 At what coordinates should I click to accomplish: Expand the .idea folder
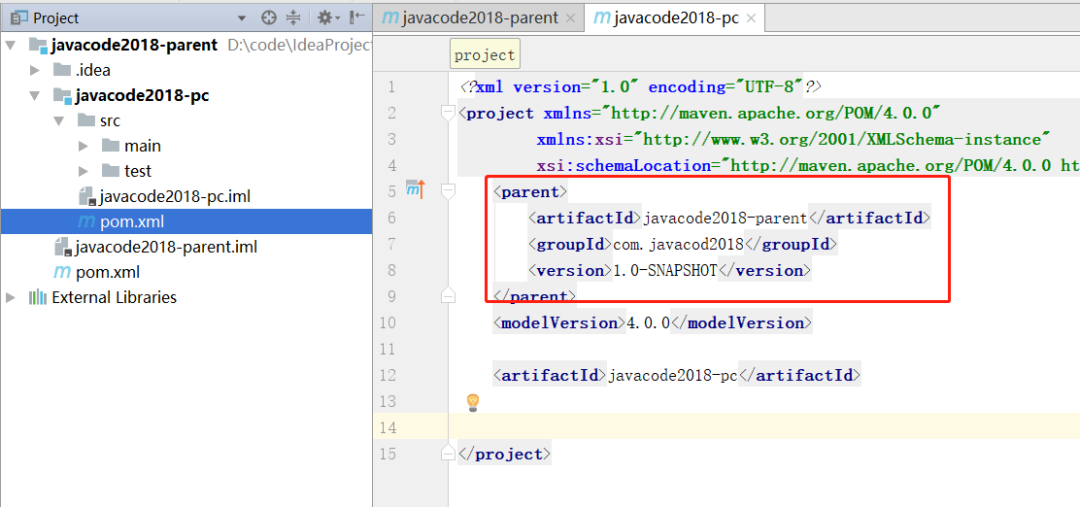click(35, 70)
